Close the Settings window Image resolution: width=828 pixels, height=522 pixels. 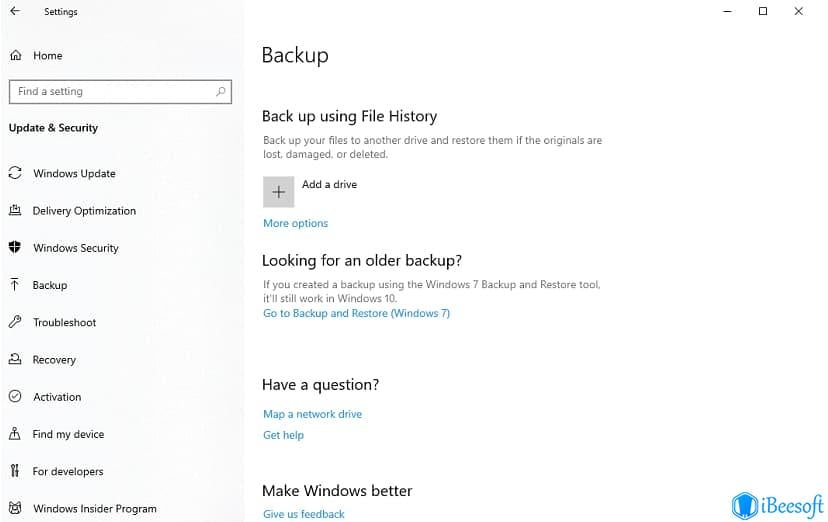tap(798, 11)
